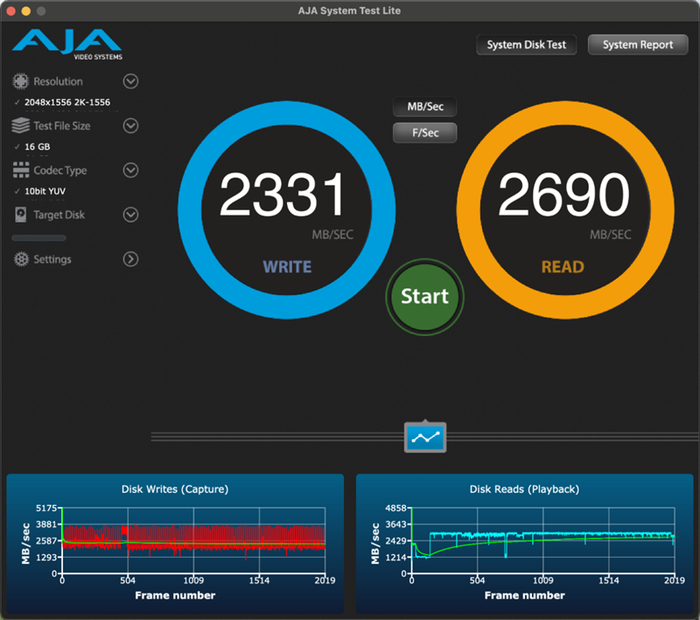Switch units to F/Sec
The image size is (700, 620).
pos(425,133)
